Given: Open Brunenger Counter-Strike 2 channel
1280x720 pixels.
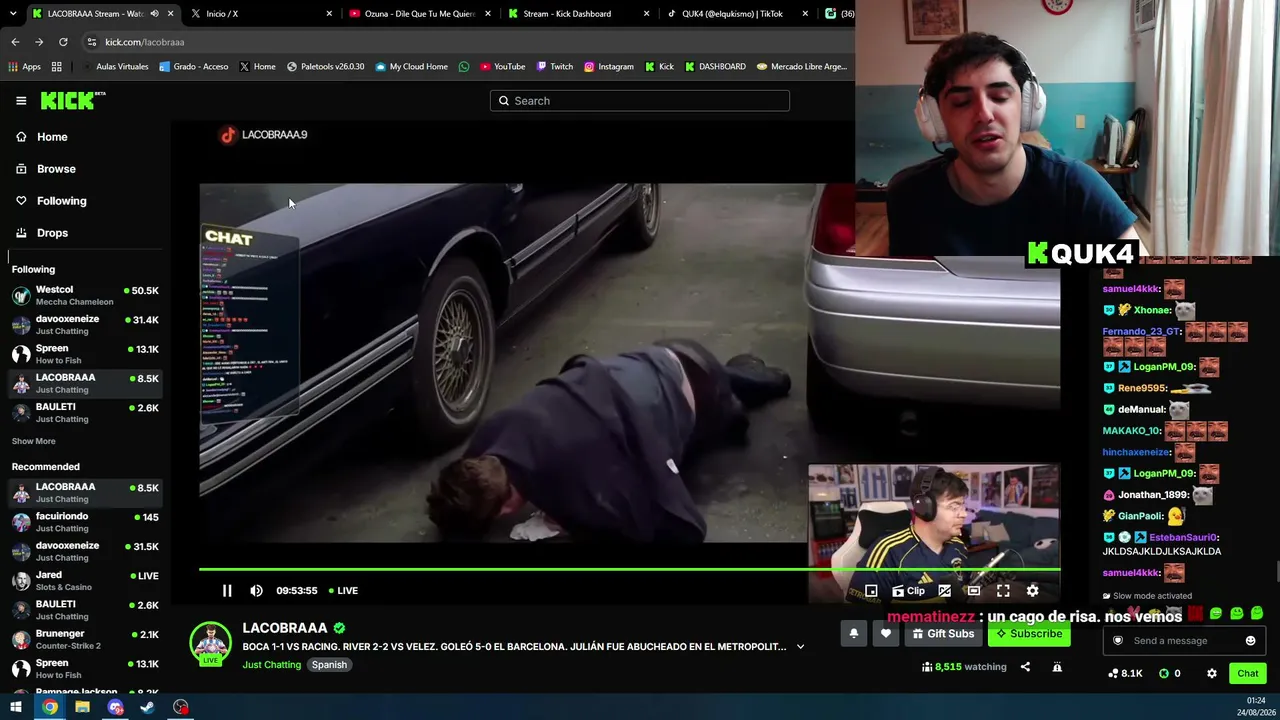Looking at the screenshot, I should click(x=85, y=640).
